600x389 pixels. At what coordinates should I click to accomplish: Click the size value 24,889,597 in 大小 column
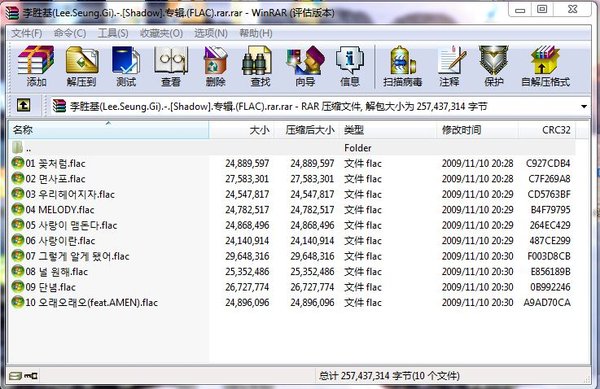(247, 164)
